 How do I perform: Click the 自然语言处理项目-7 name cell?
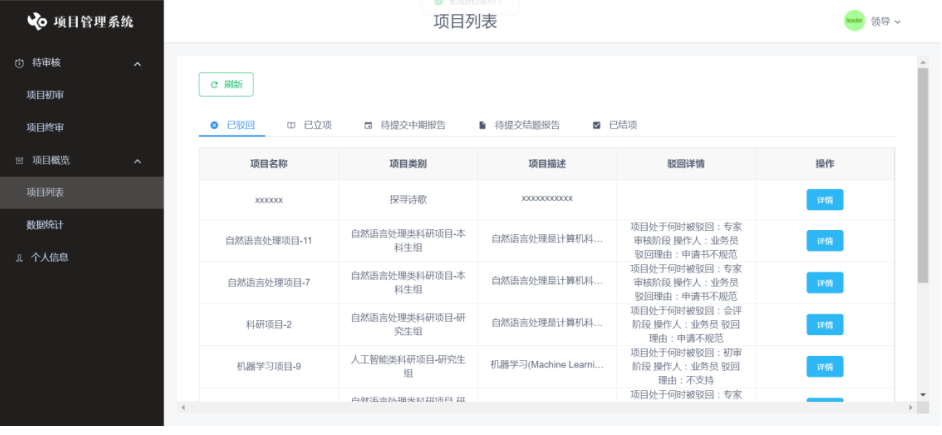click(269, 282)
